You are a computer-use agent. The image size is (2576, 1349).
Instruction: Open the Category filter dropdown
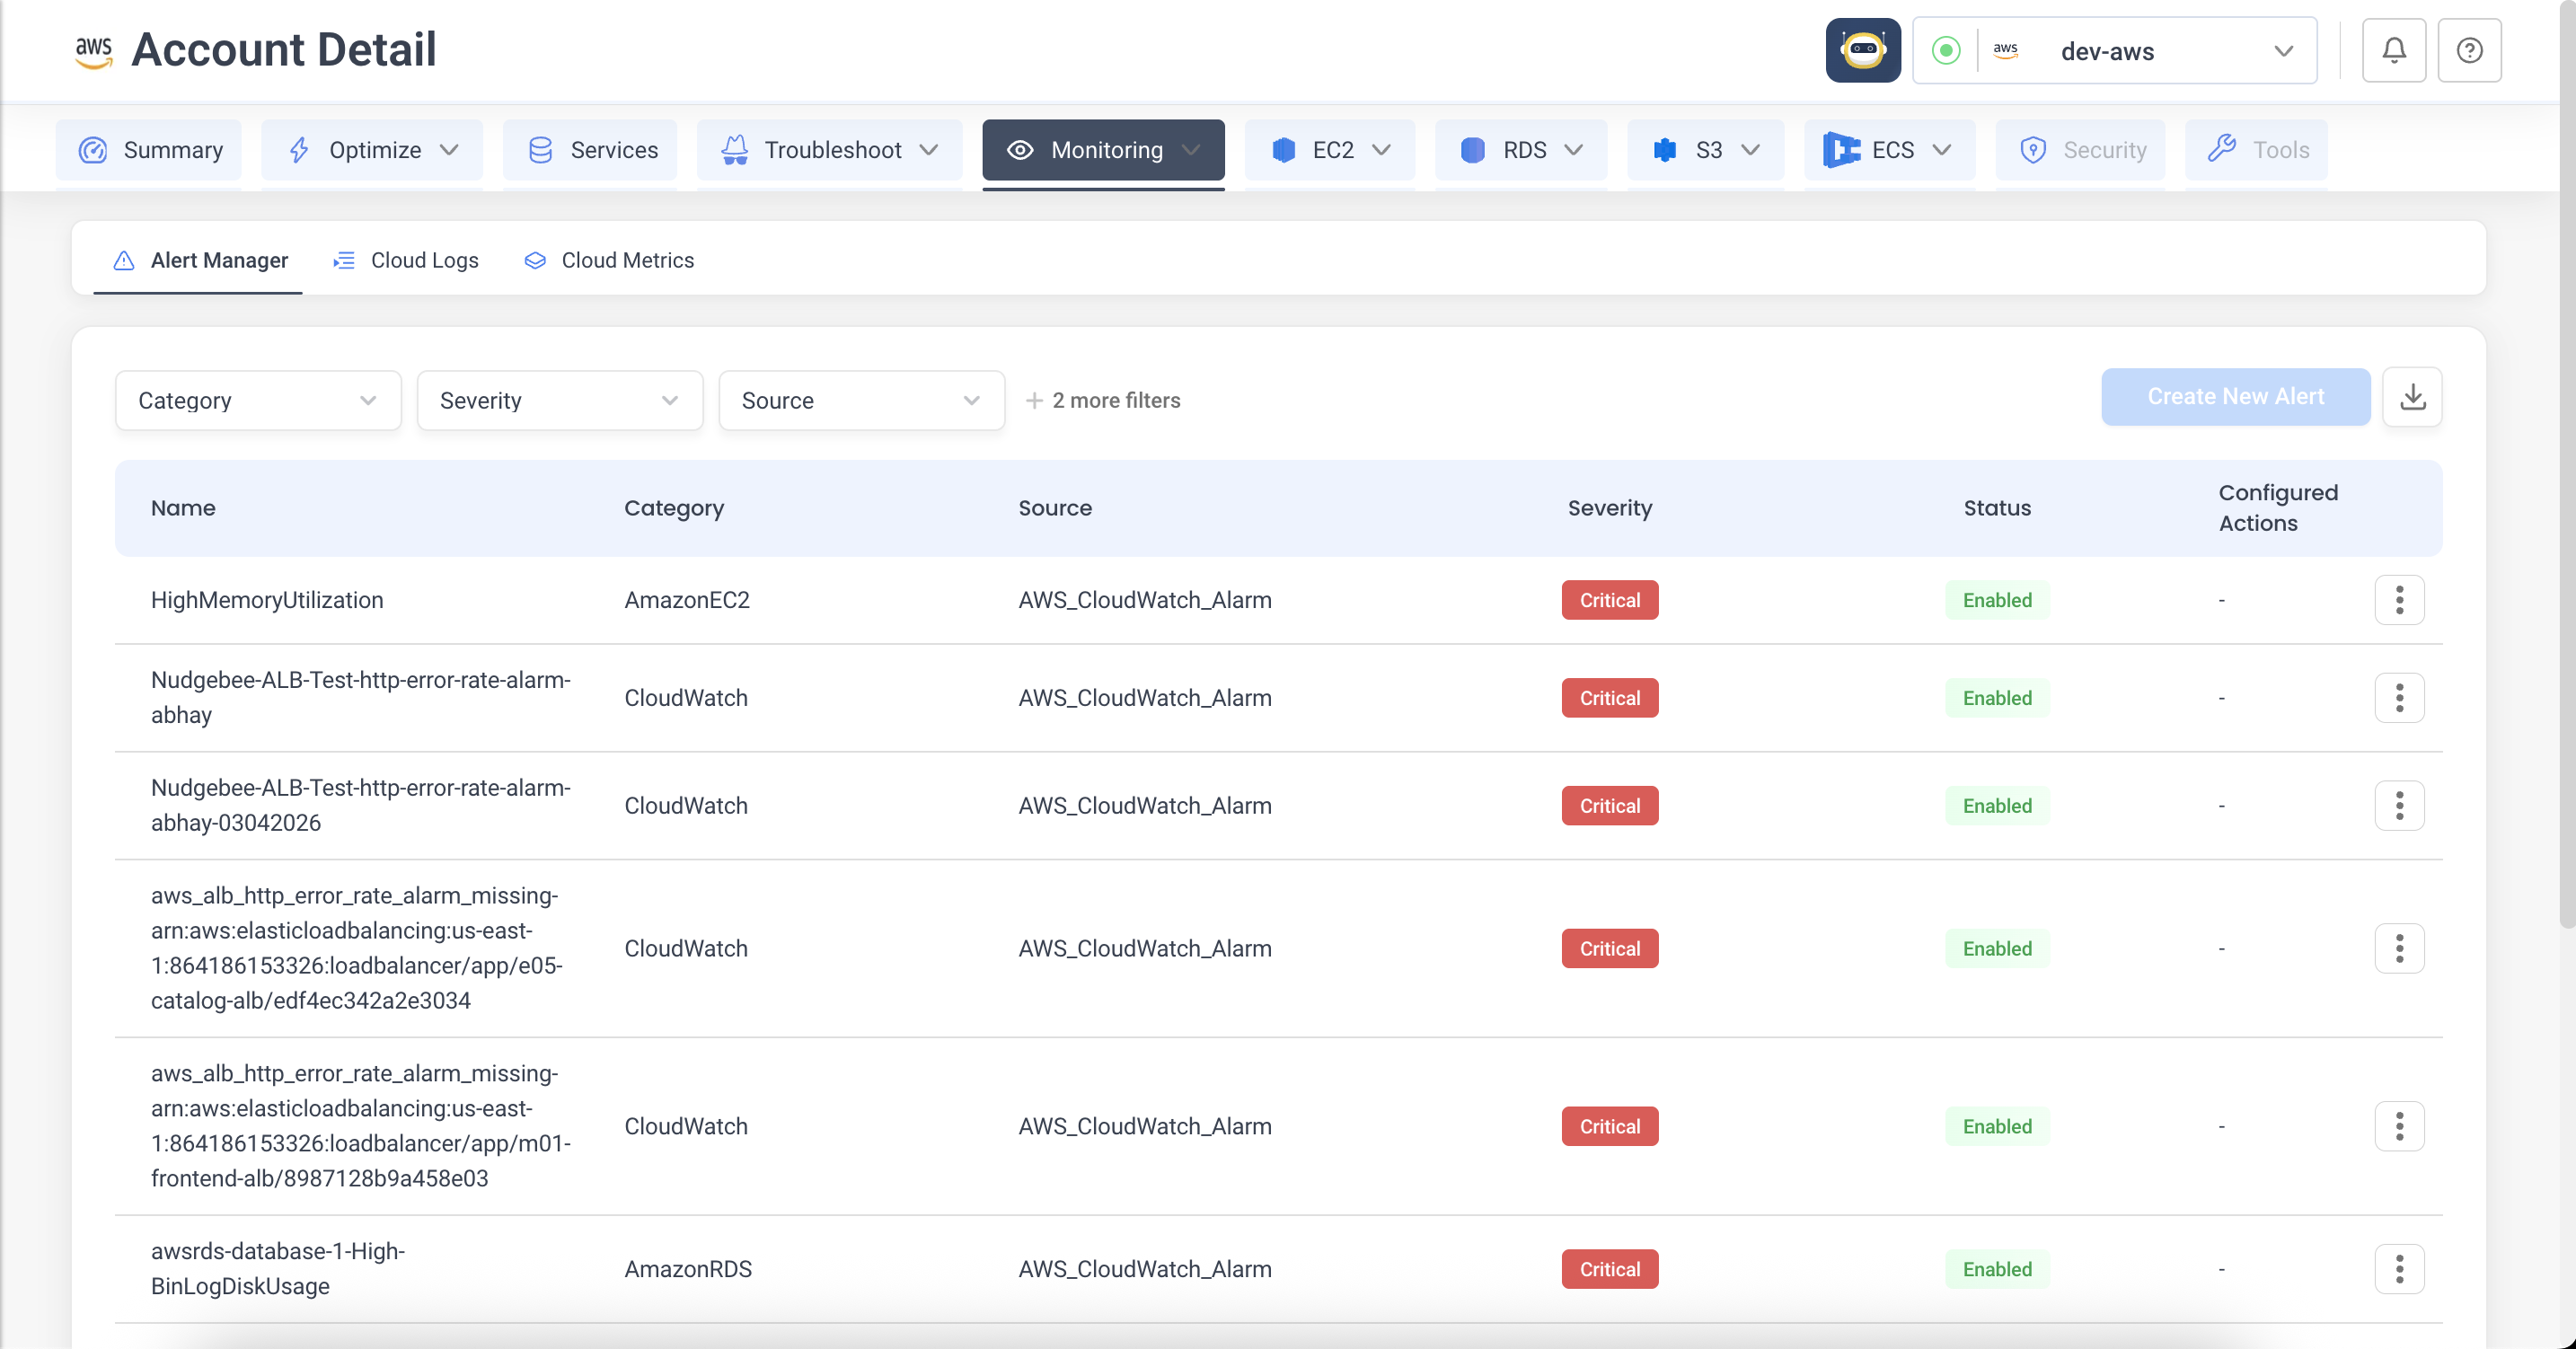(x=258, y=401)
